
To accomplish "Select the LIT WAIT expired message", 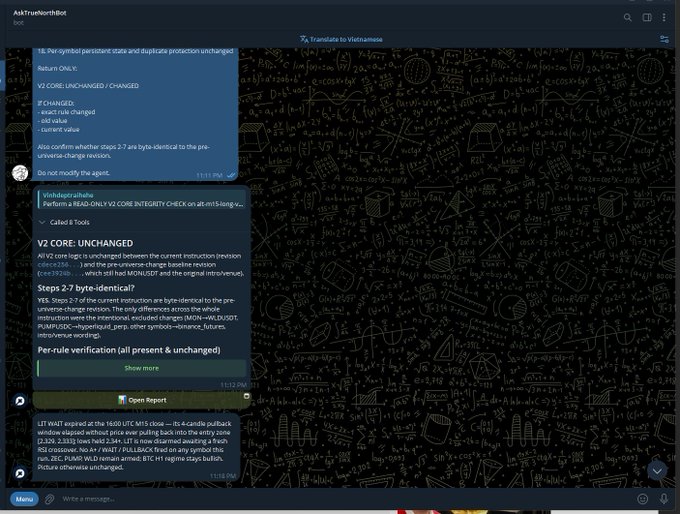I will [134, 445].
